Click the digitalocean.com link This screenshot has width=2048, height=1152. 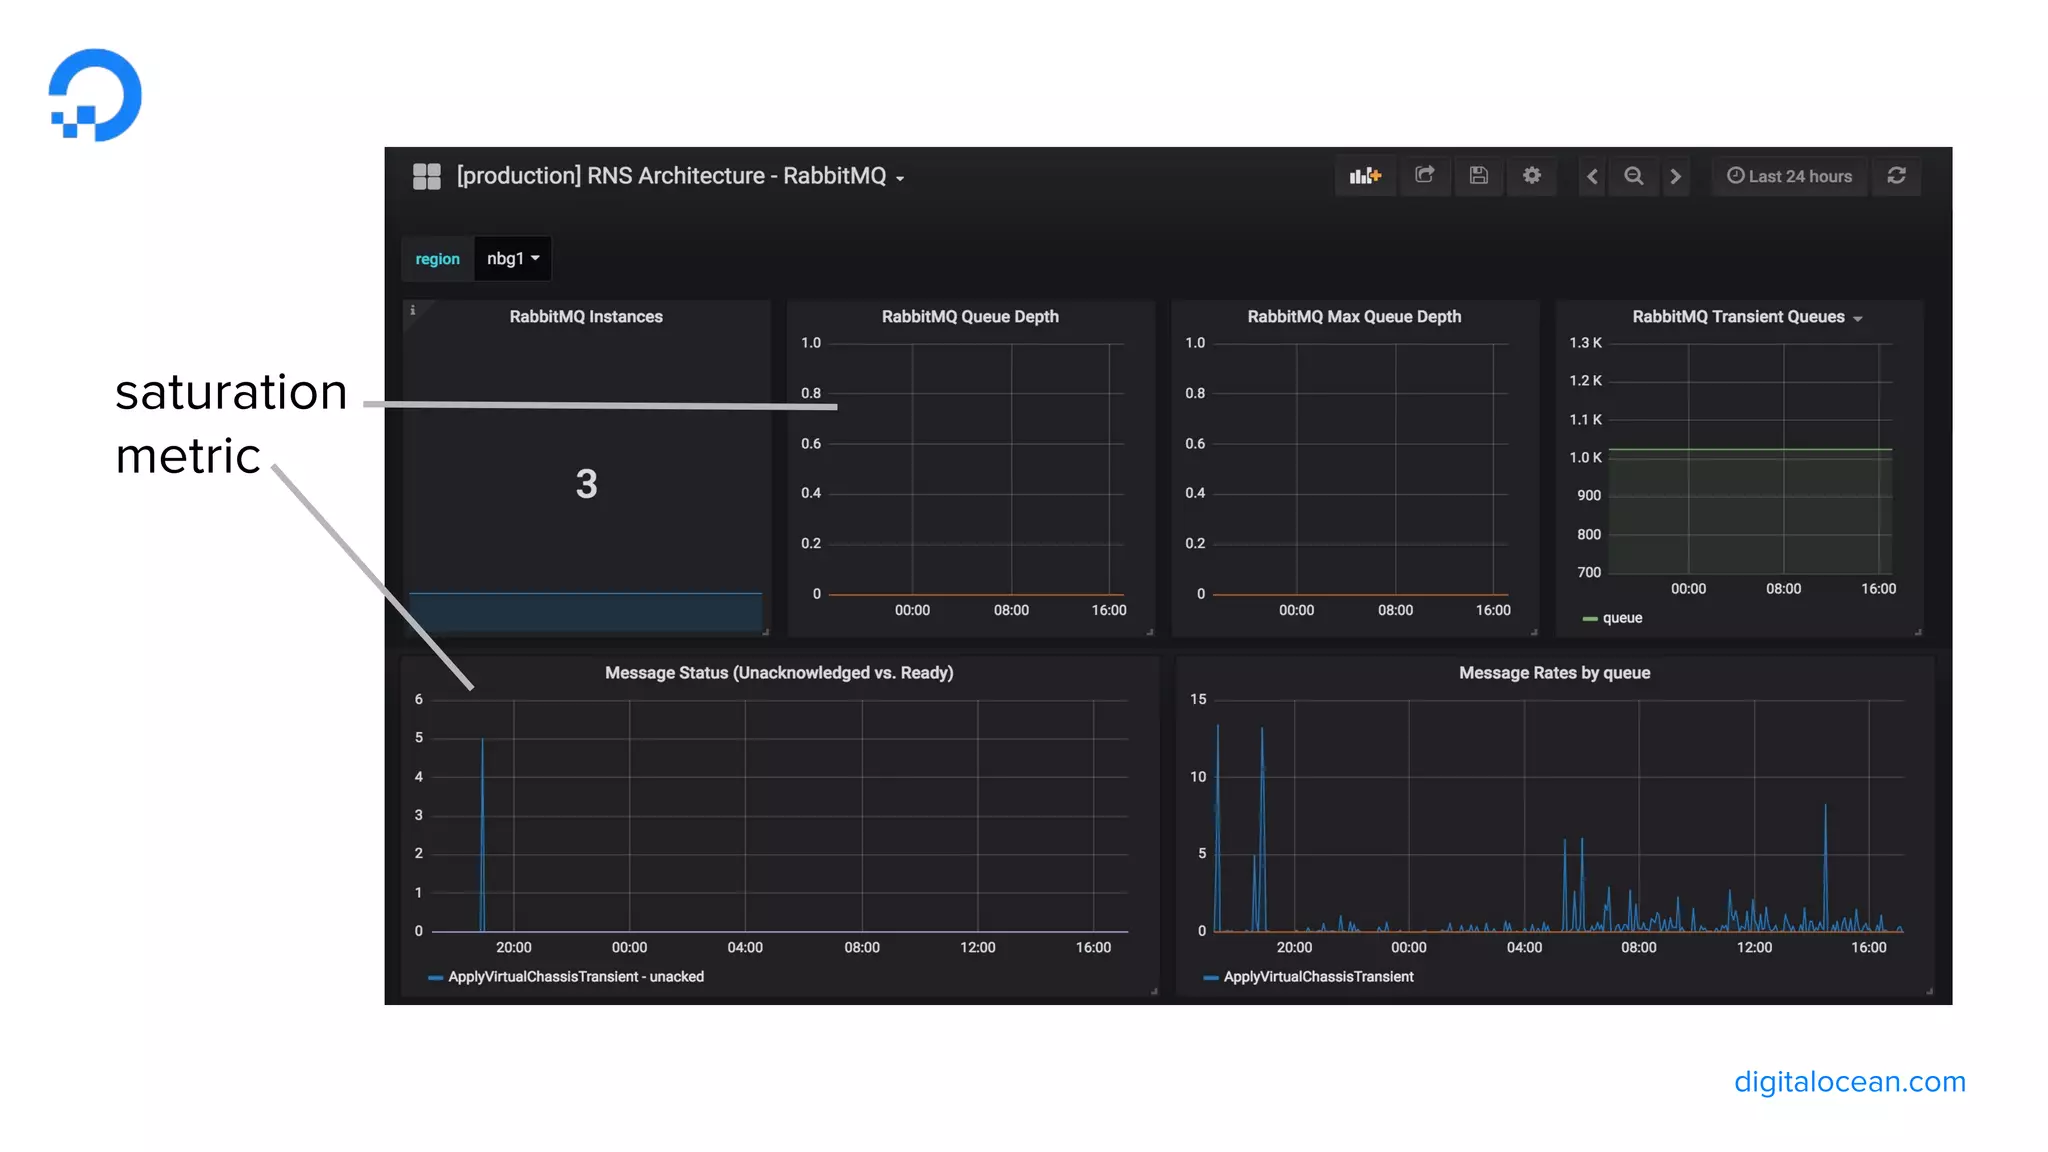coord(1849,1082)
